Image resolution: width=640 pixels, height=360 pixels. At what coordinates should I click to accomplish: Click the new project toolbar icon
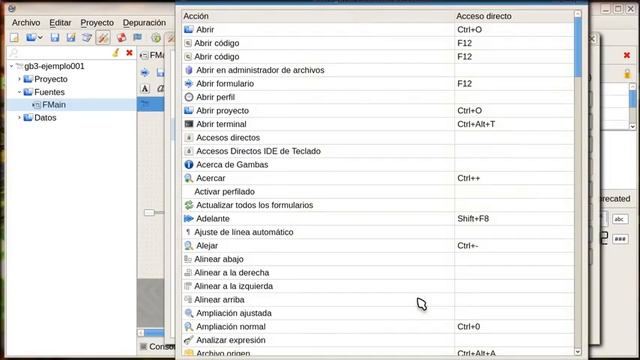tap(14, 38)
